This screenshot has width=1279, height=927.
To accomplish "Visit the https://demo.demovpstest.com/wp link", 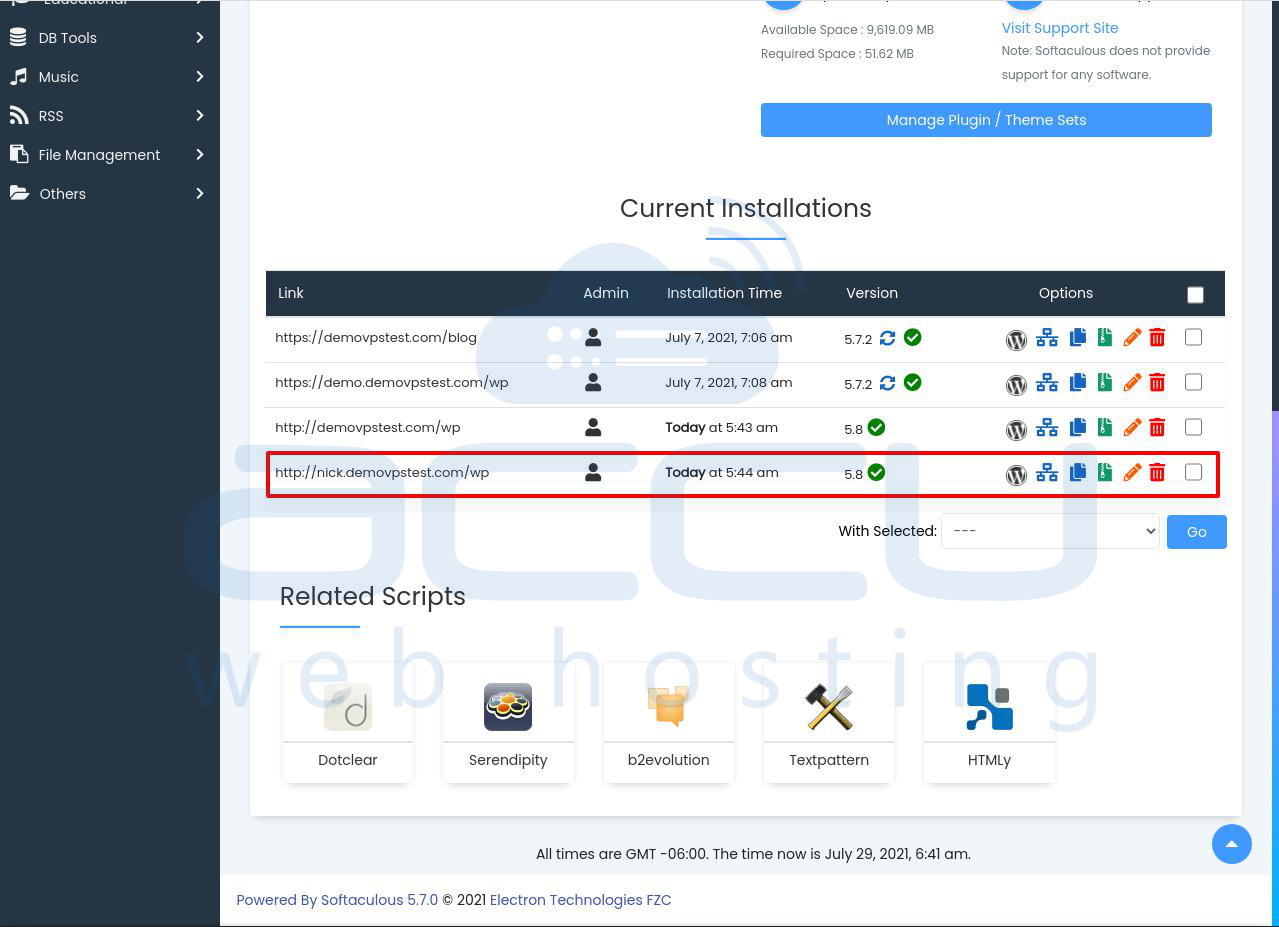I will [x=392, y=382].
